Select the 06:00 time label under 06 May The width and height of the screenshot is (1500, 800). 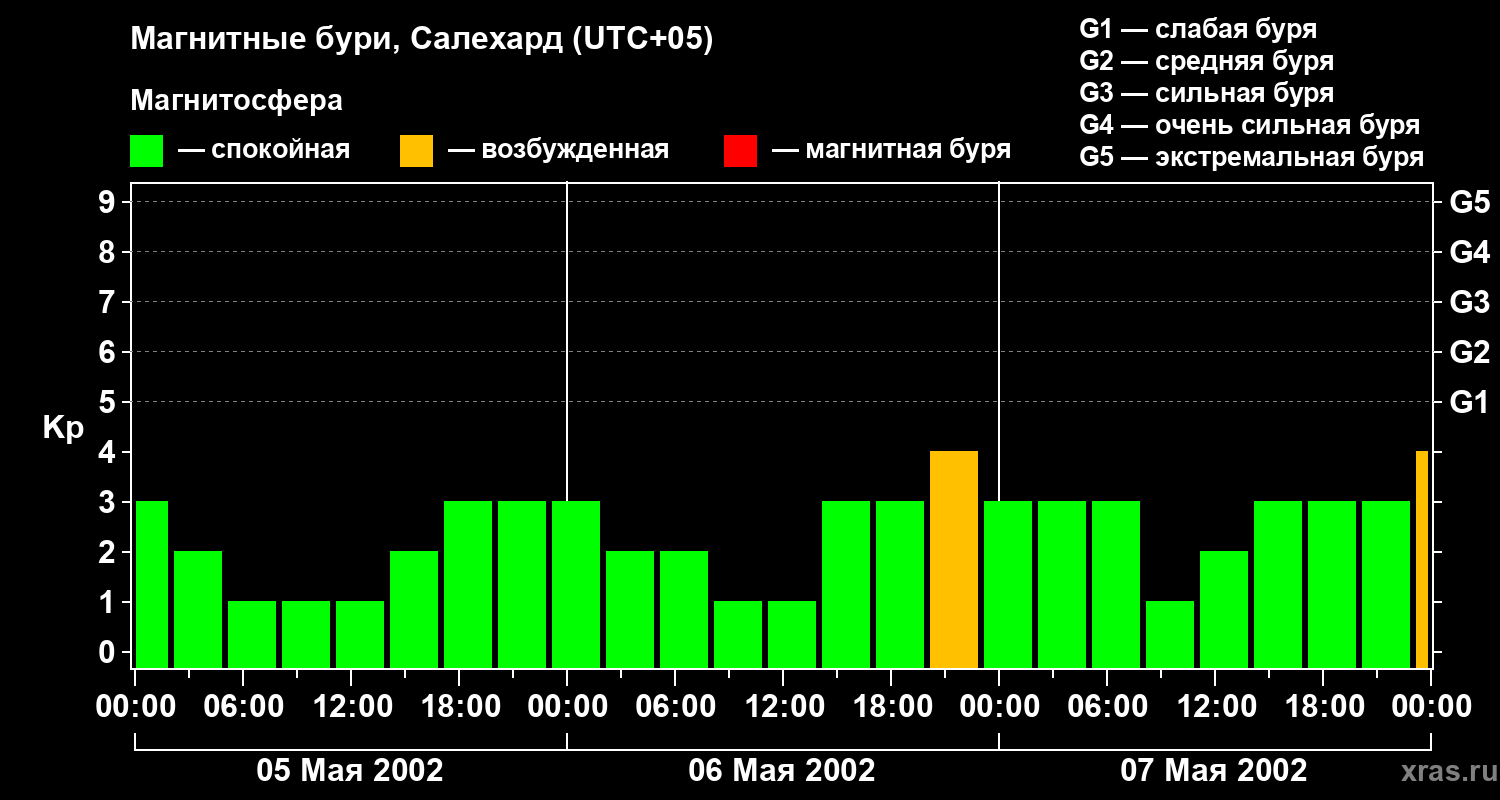pyautogui.click(x=676, y=707)
